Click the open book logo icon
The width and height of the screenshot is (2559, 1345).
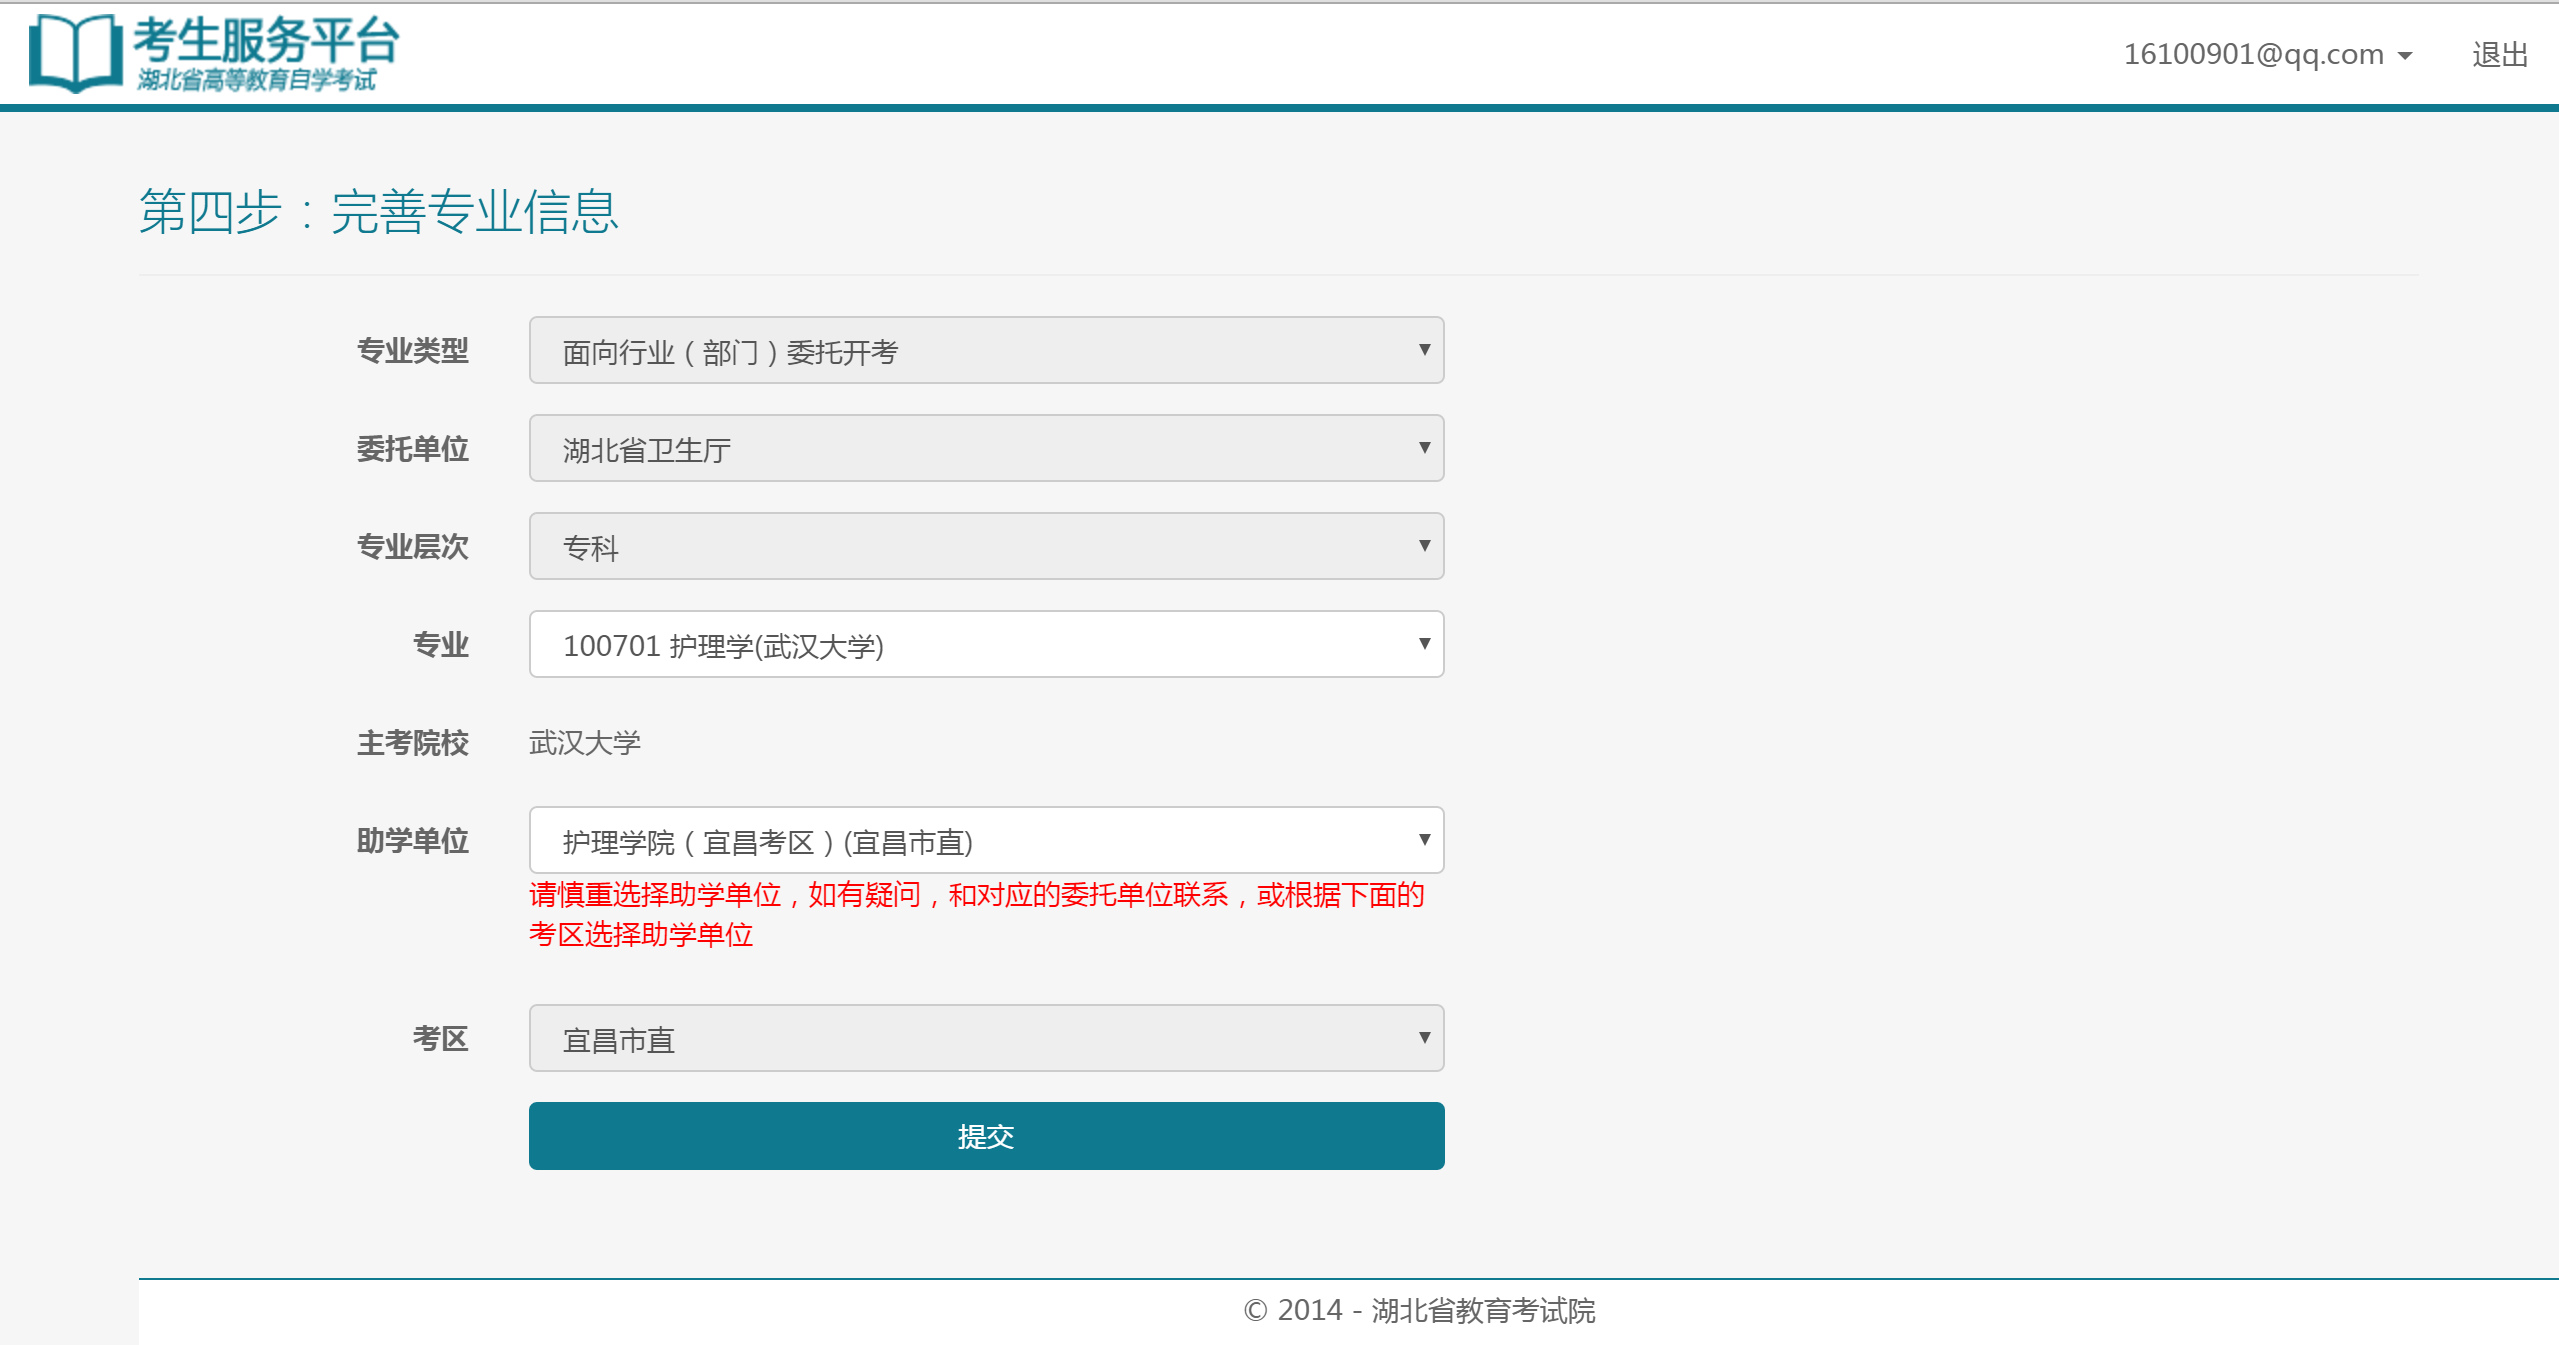click(75, 53)
